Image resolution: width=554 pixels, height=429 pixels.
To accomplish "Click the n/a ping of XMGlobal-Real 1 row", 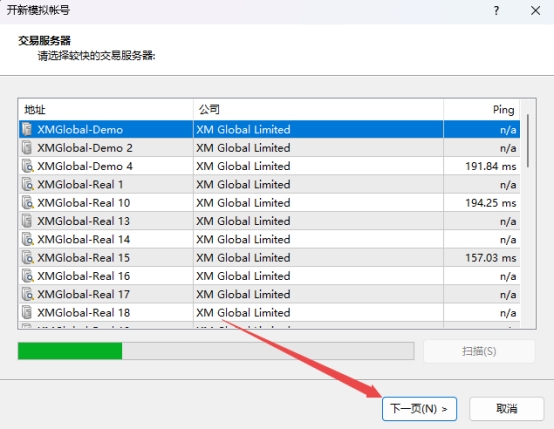I will (508, 185).
